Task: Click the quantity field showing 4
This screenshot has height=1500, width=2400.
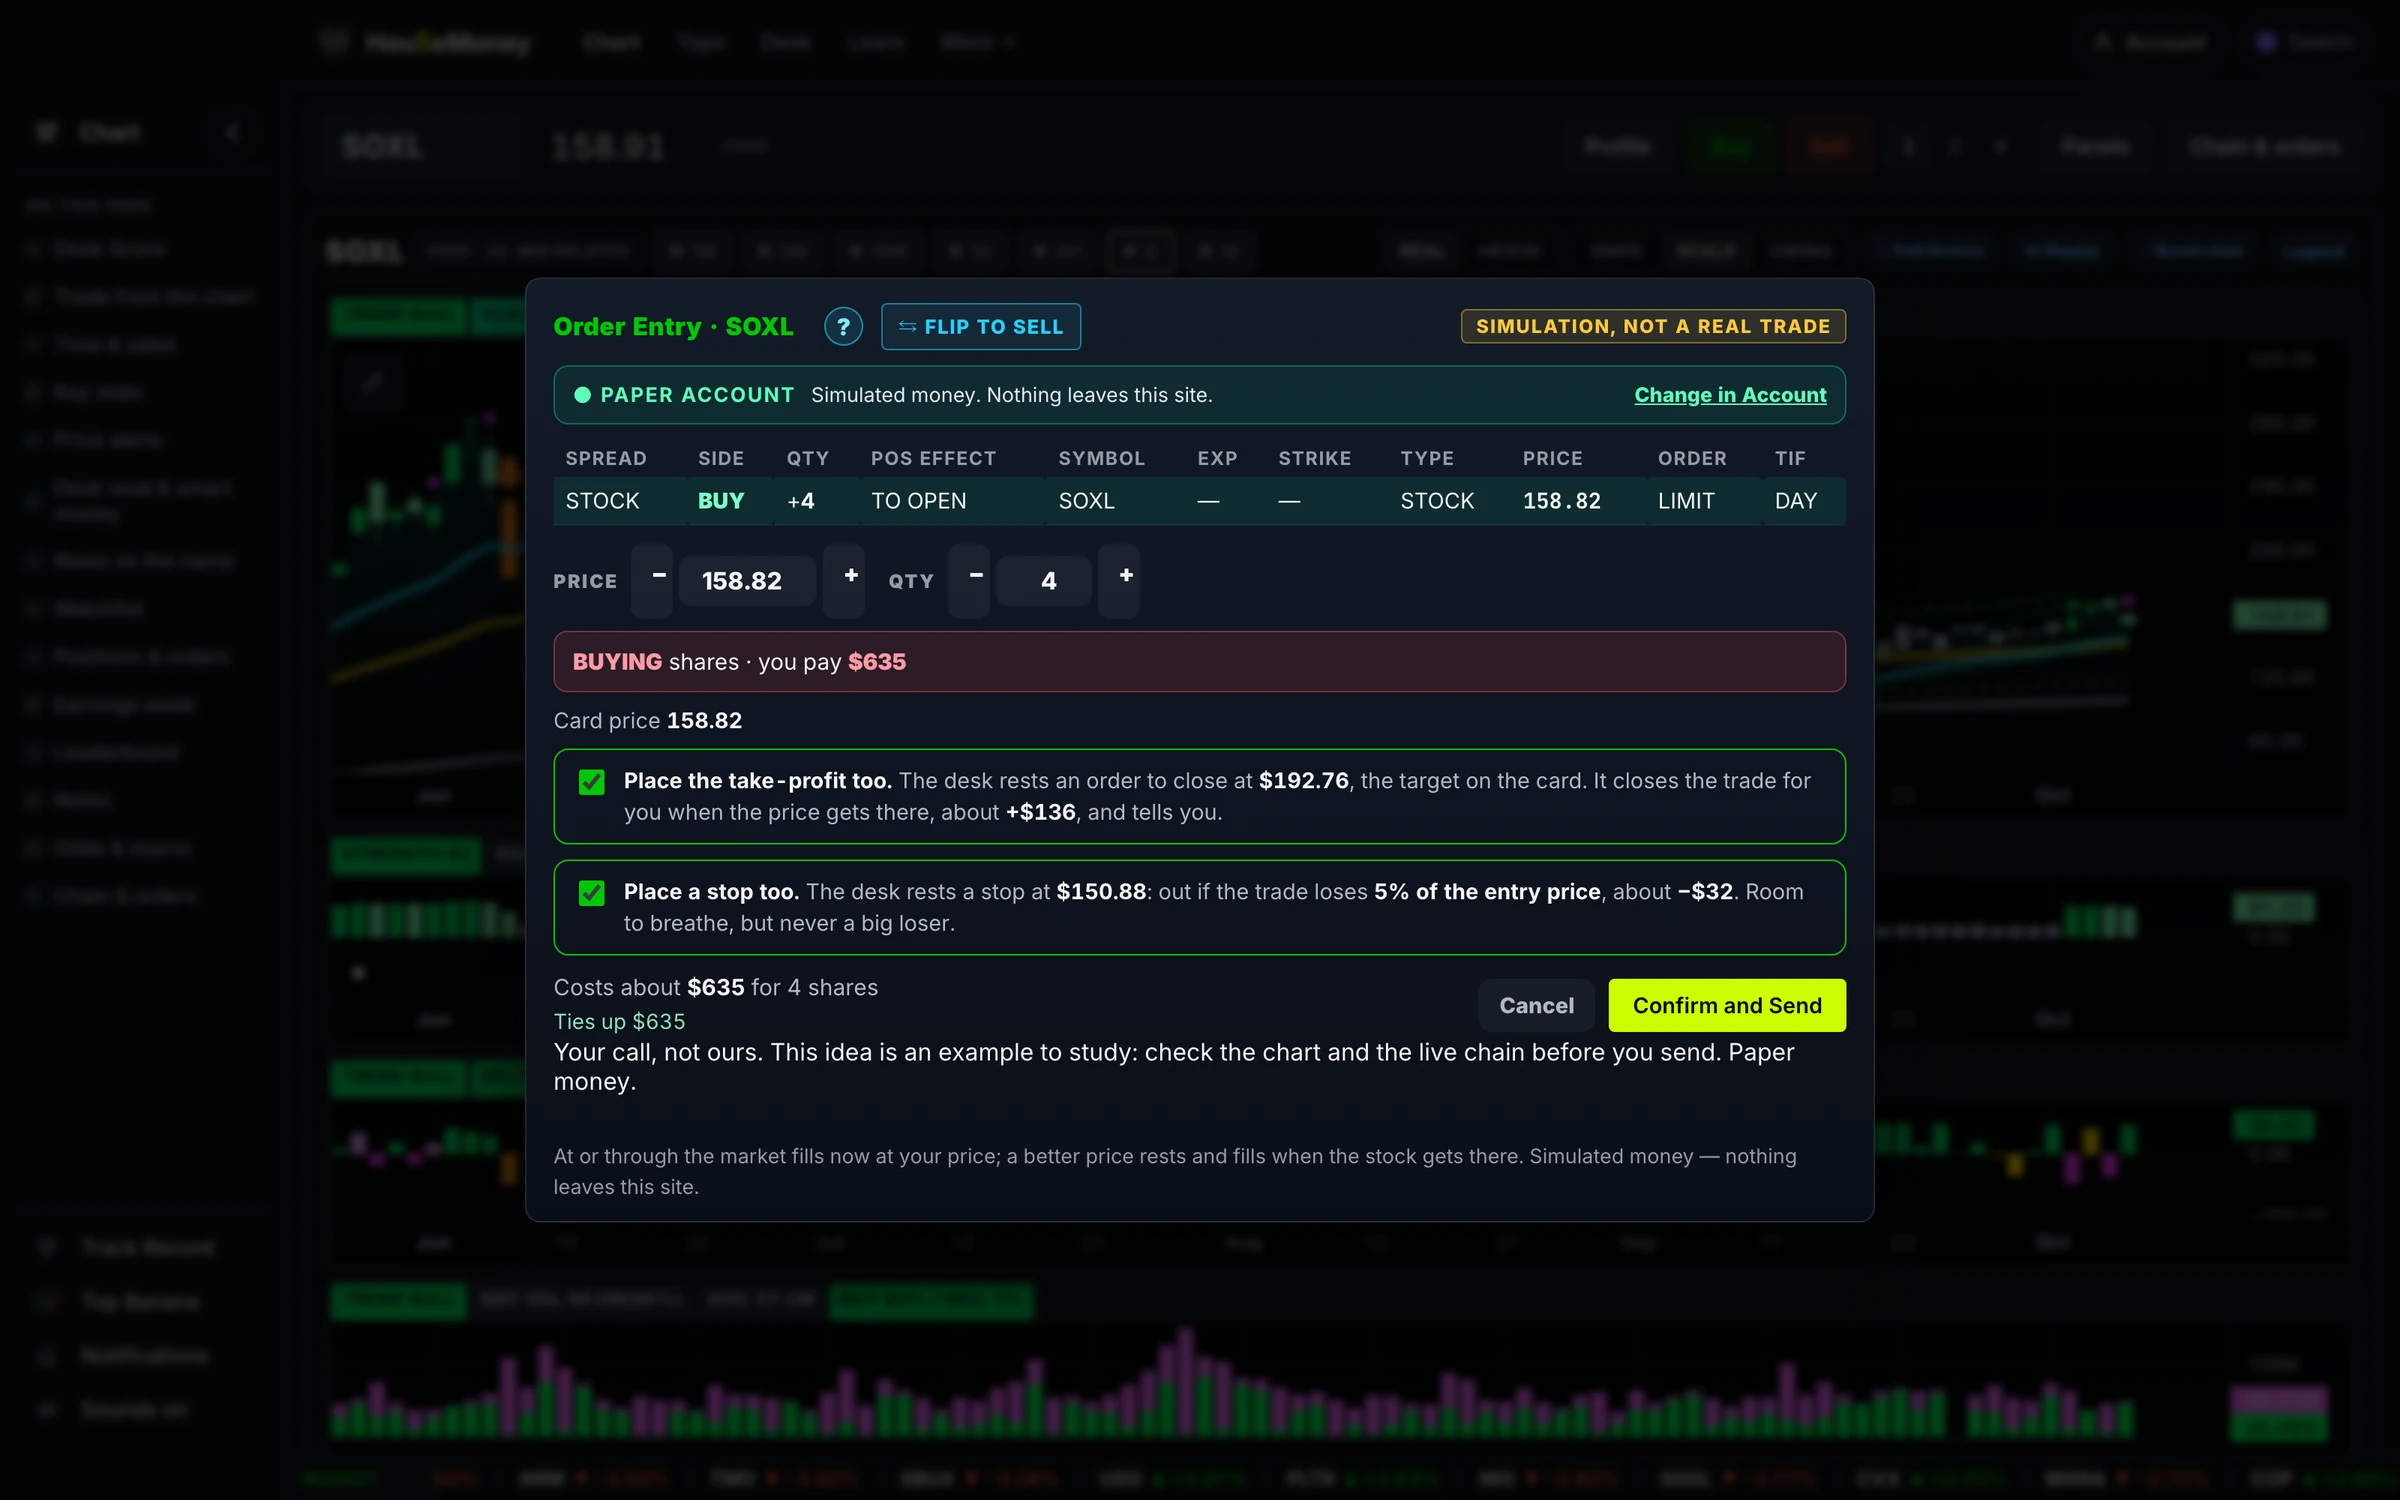Action: point(1044,581)
